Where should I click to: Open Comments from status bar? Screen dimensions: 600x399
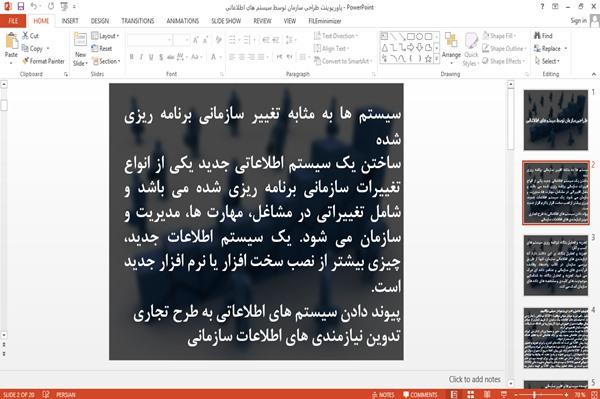pyautogui.click(x=420, y=395)
